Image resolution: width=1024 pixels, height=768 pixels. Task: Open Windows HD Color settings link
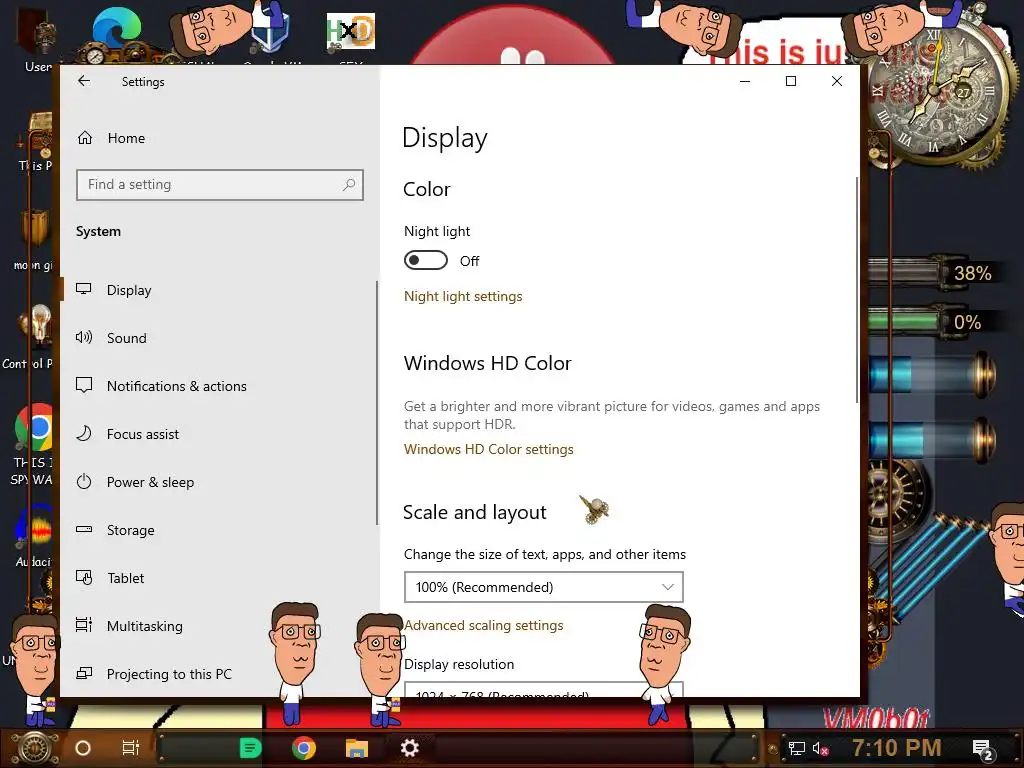(x=488, y=449)
